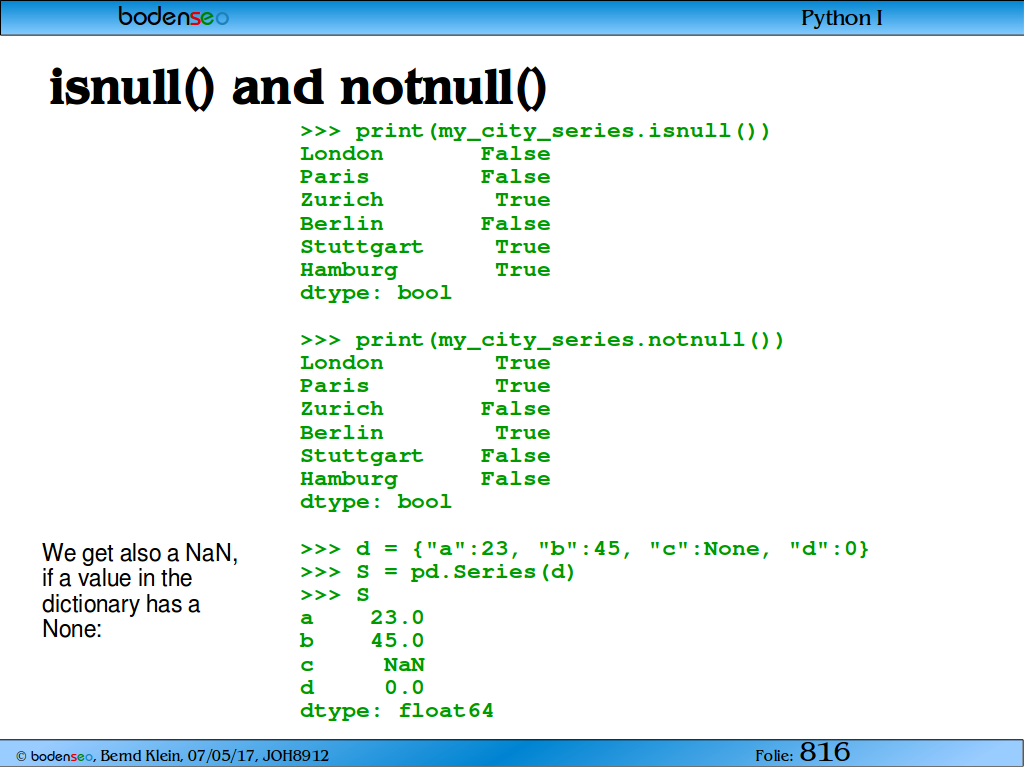
Task: Click the footer copyright text 'Bernd Klein, 07/05/17'
Action: tap(172, 756)
